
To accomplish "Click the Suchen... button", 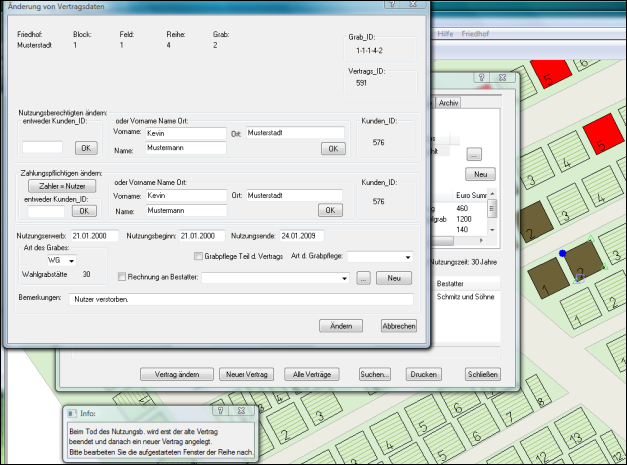I will point(375,374).
